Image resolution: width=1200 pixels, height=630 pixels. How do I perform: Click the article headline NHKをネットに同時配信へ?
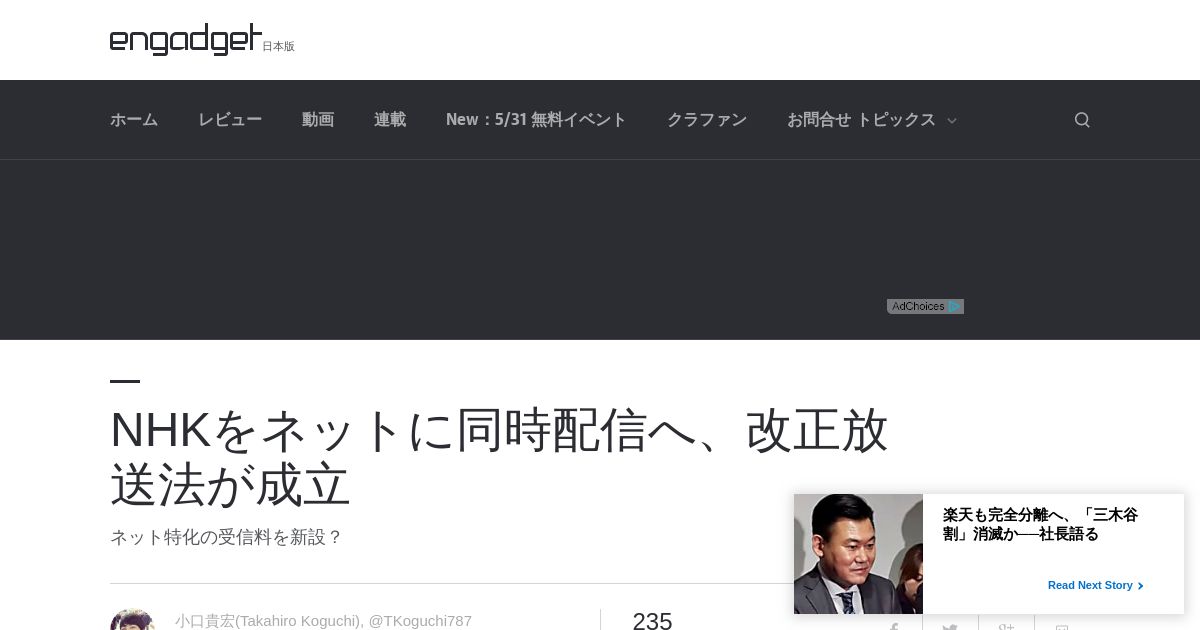coord(499,457)
